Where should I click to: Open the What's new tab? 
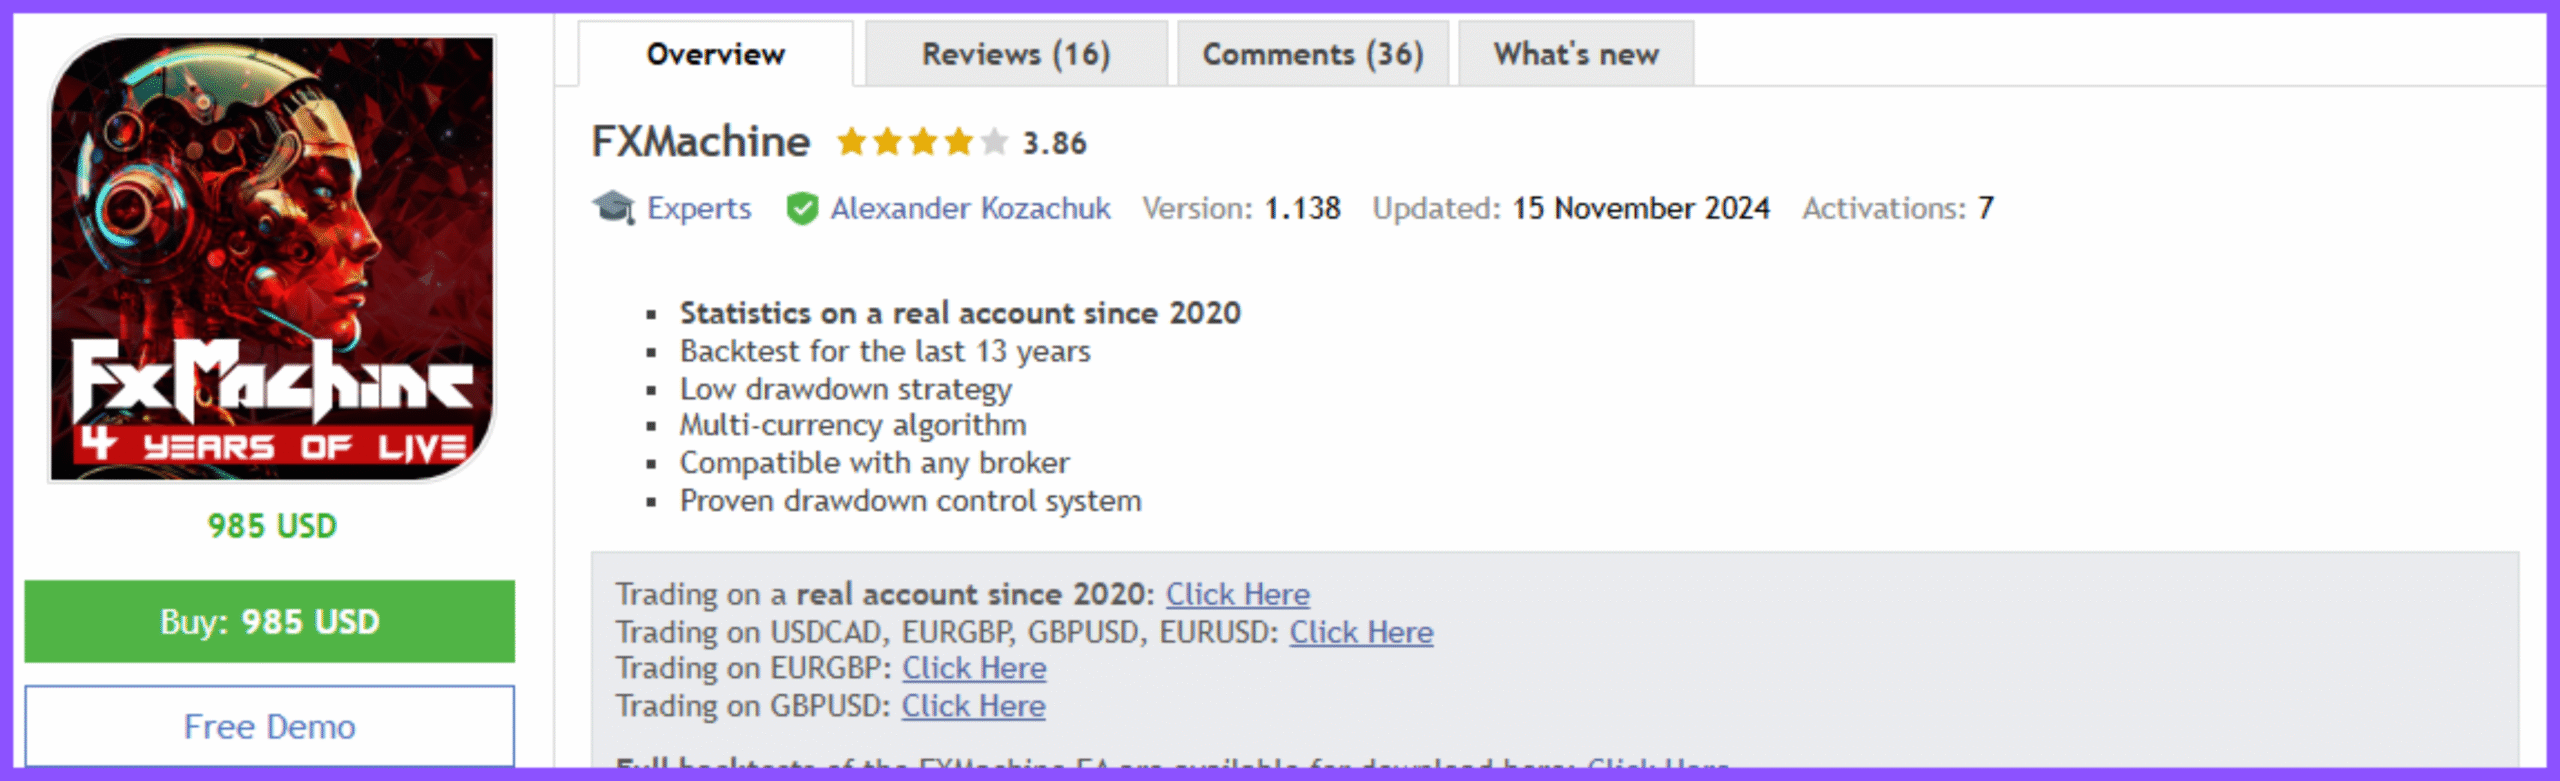click(1576, 54)
